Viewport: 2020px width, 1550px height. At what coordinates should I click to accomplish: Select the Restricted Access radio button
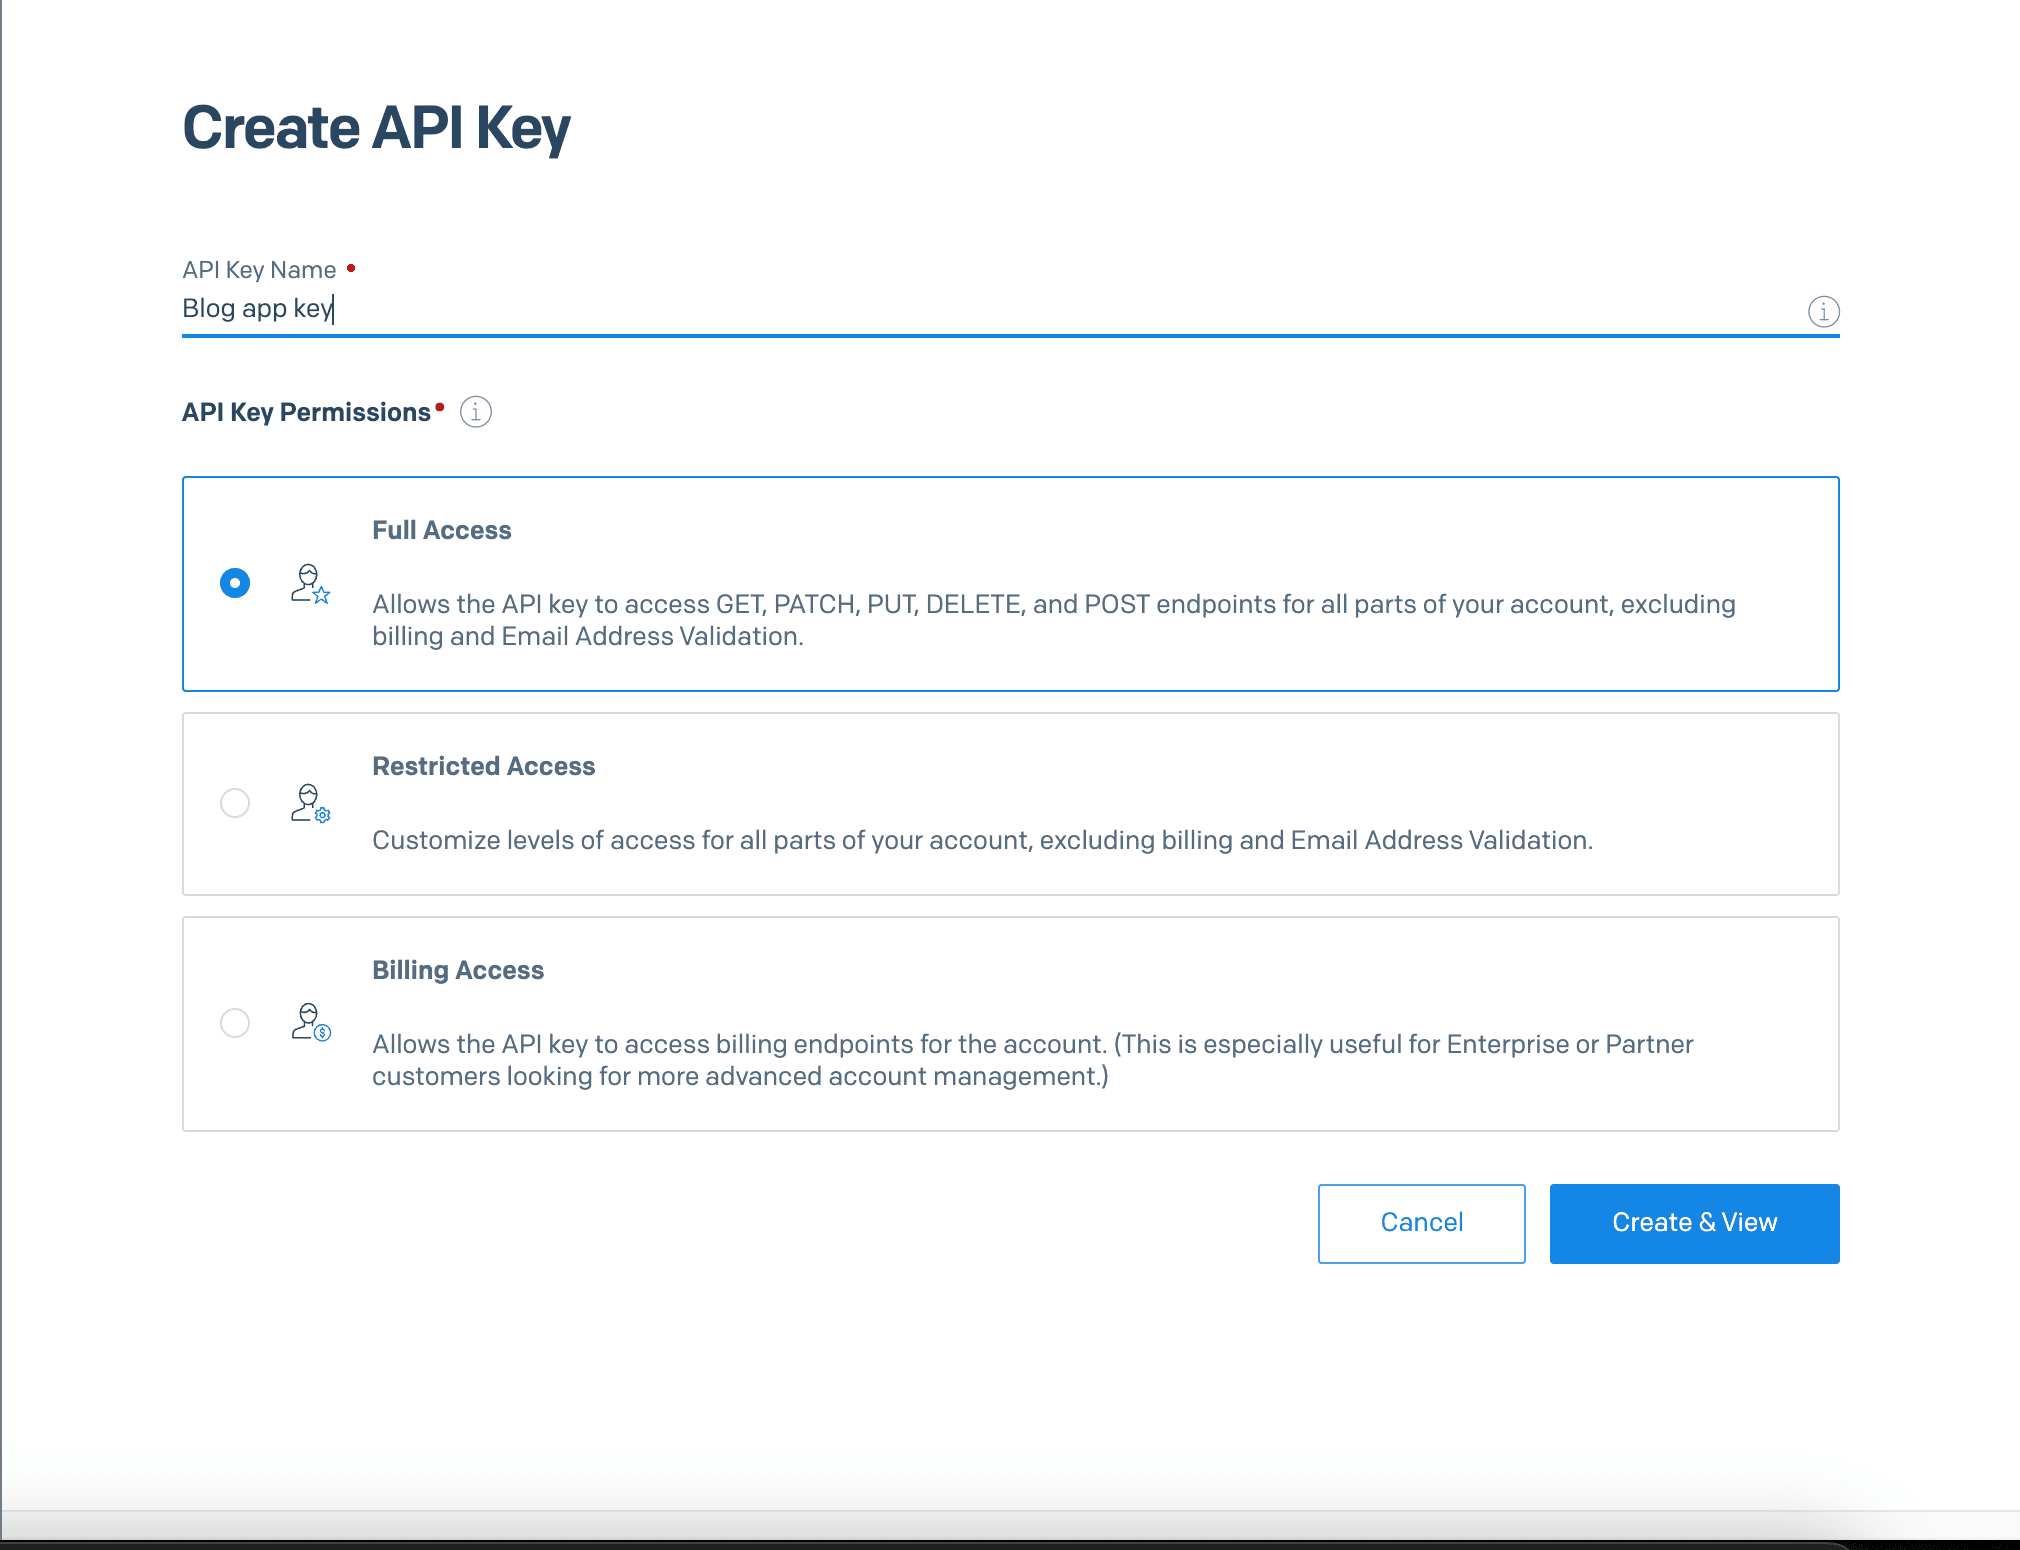click(235, 803)
